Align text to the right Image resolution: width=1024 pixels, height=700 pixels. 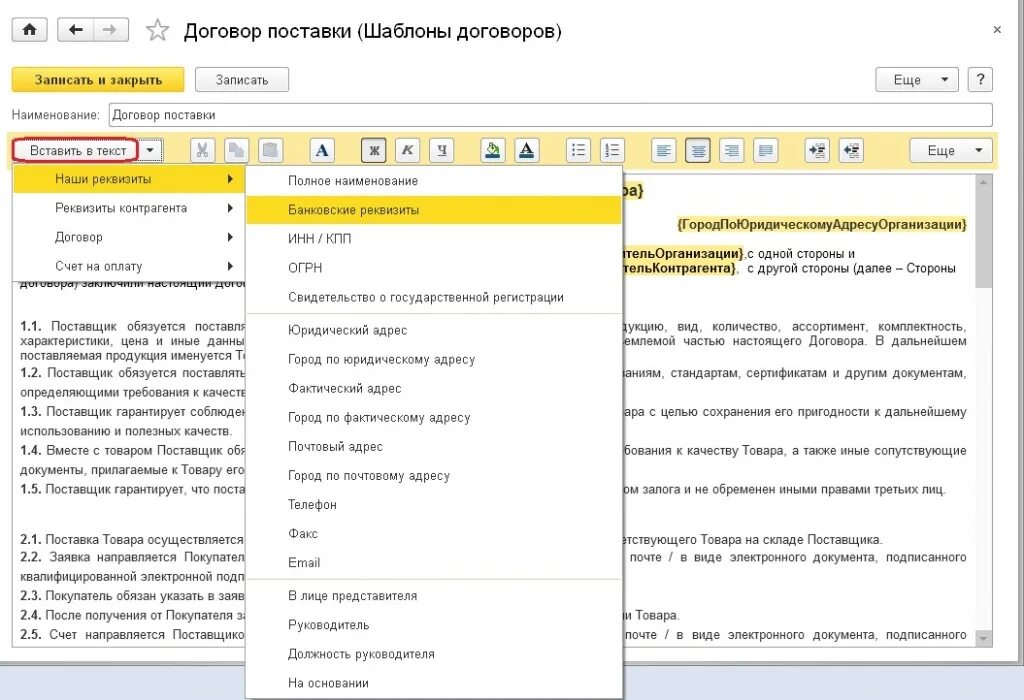point(731,151)
